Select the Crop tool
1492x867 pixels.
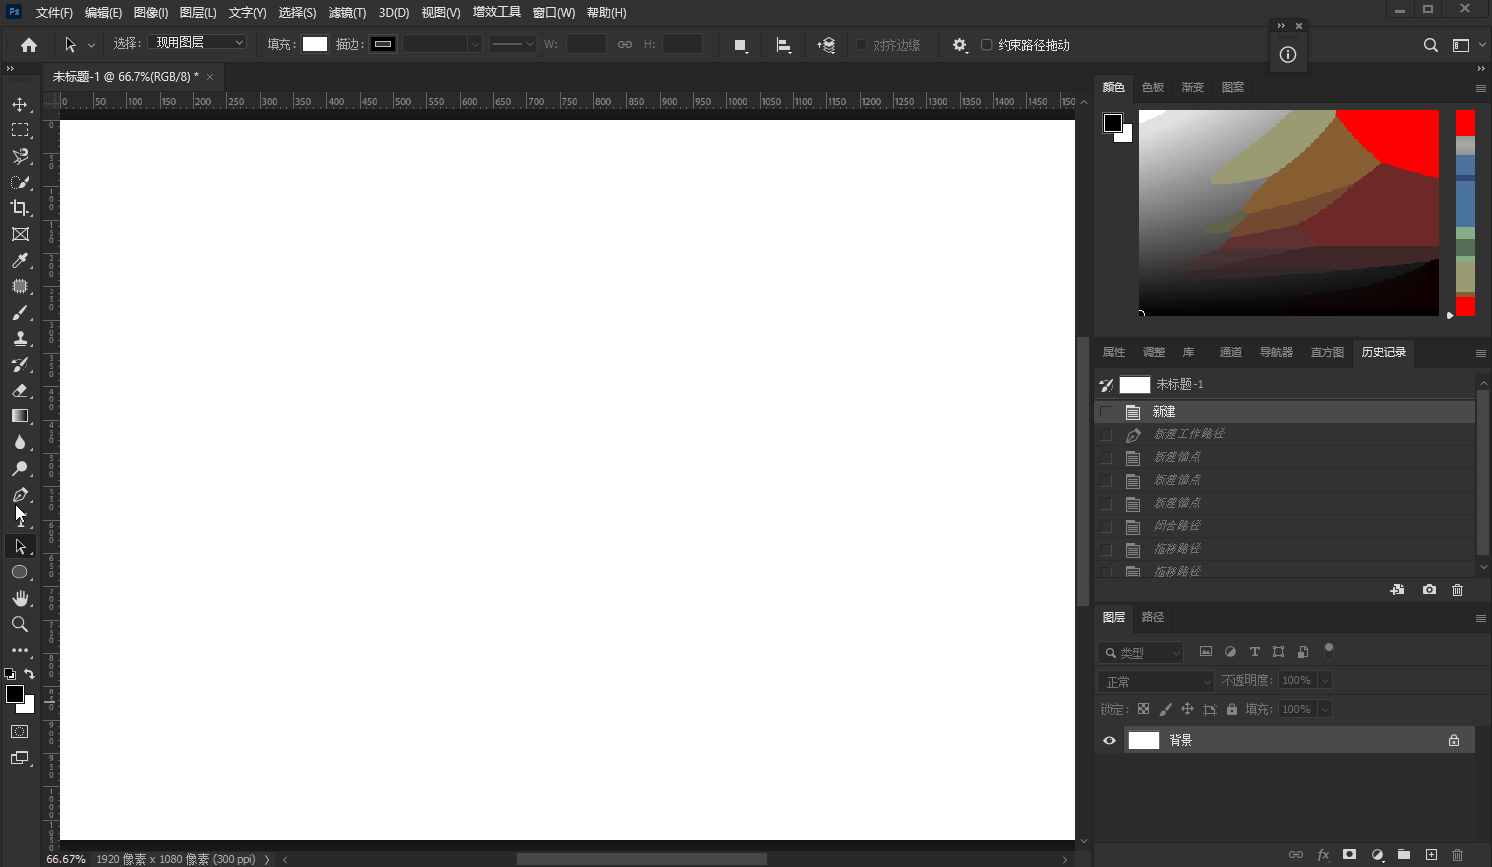[20, 208]
